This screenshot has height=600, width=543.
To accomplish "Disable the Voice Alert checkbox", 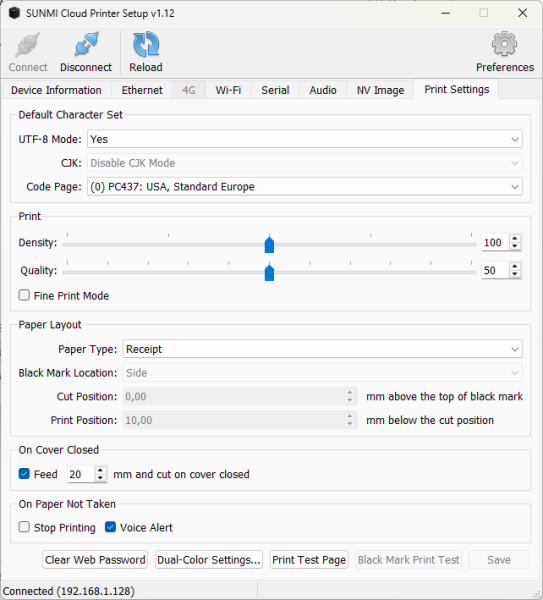I will (x=110, y=527).
